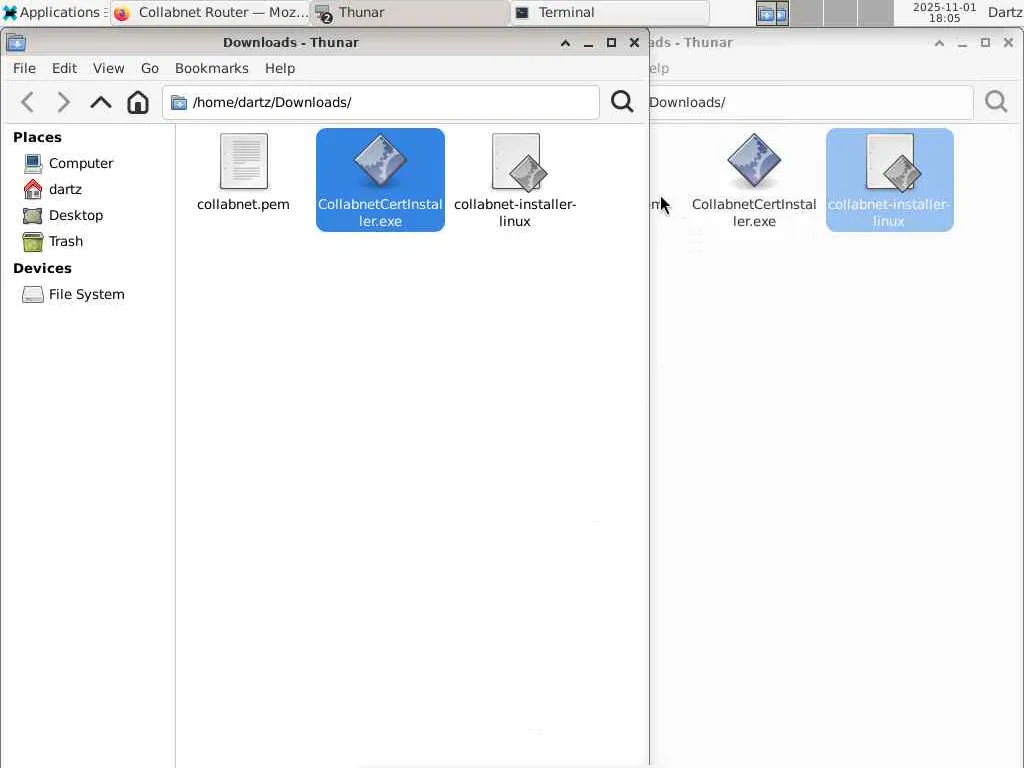The image size is (1024, 768).
Task: Open the View menu
Action: [x=108, y=68]
